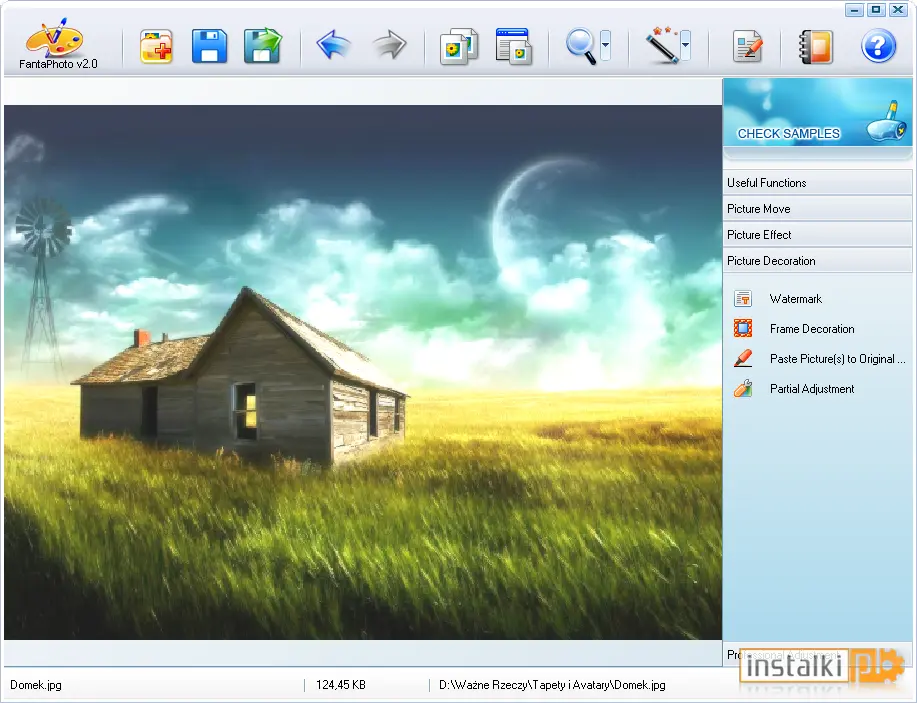The width and height of the screenshot is (917, 703).
Task: Select the Partial Adjustment option
Action: click(812, 389)
